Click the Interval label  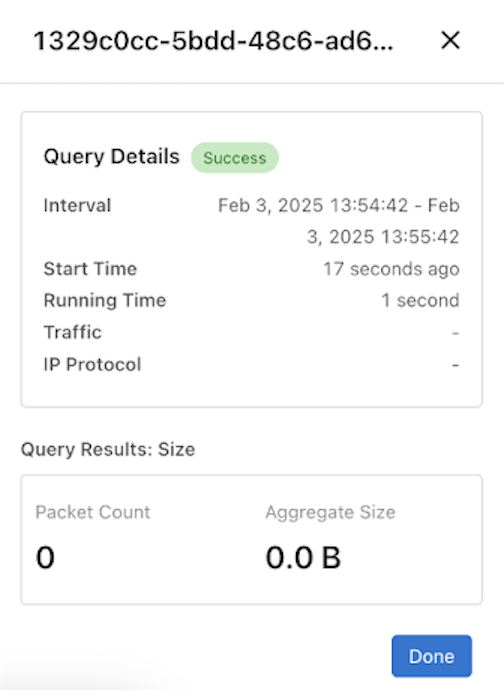tap(77, 205)
